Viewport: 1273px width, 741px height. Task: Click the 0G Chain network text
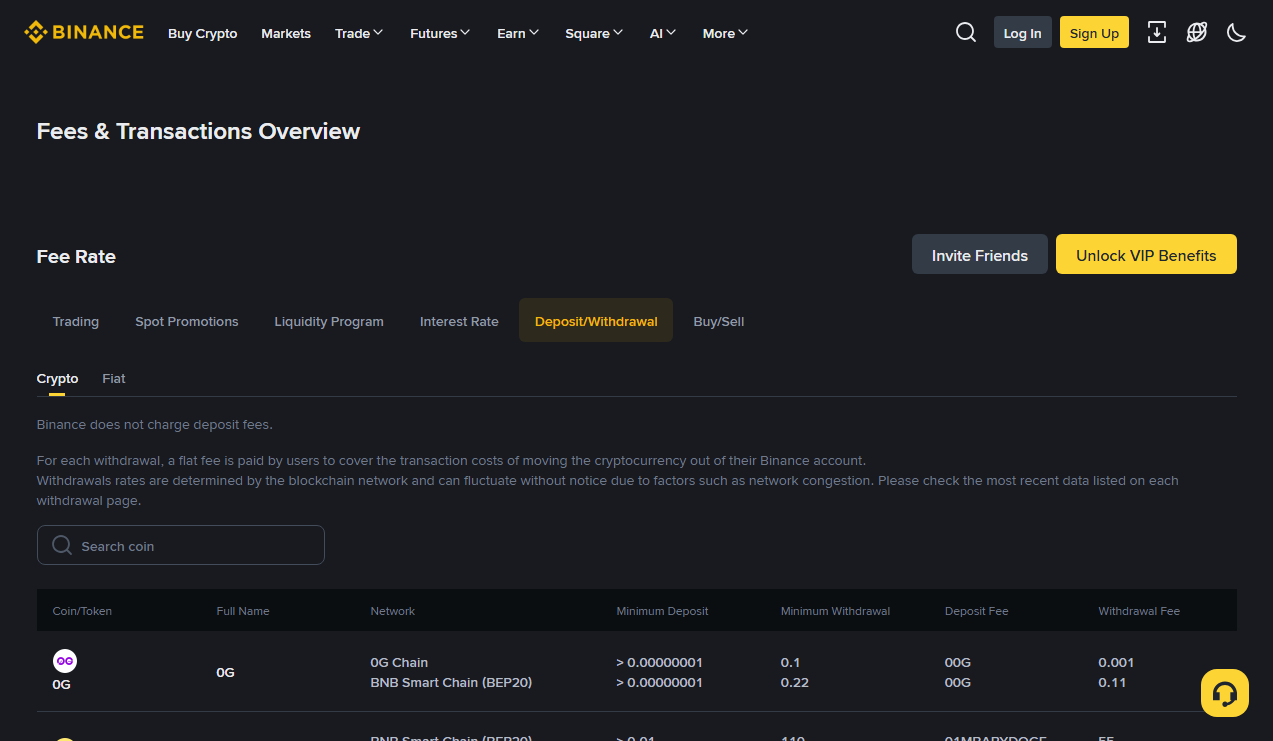coord(399,662)
